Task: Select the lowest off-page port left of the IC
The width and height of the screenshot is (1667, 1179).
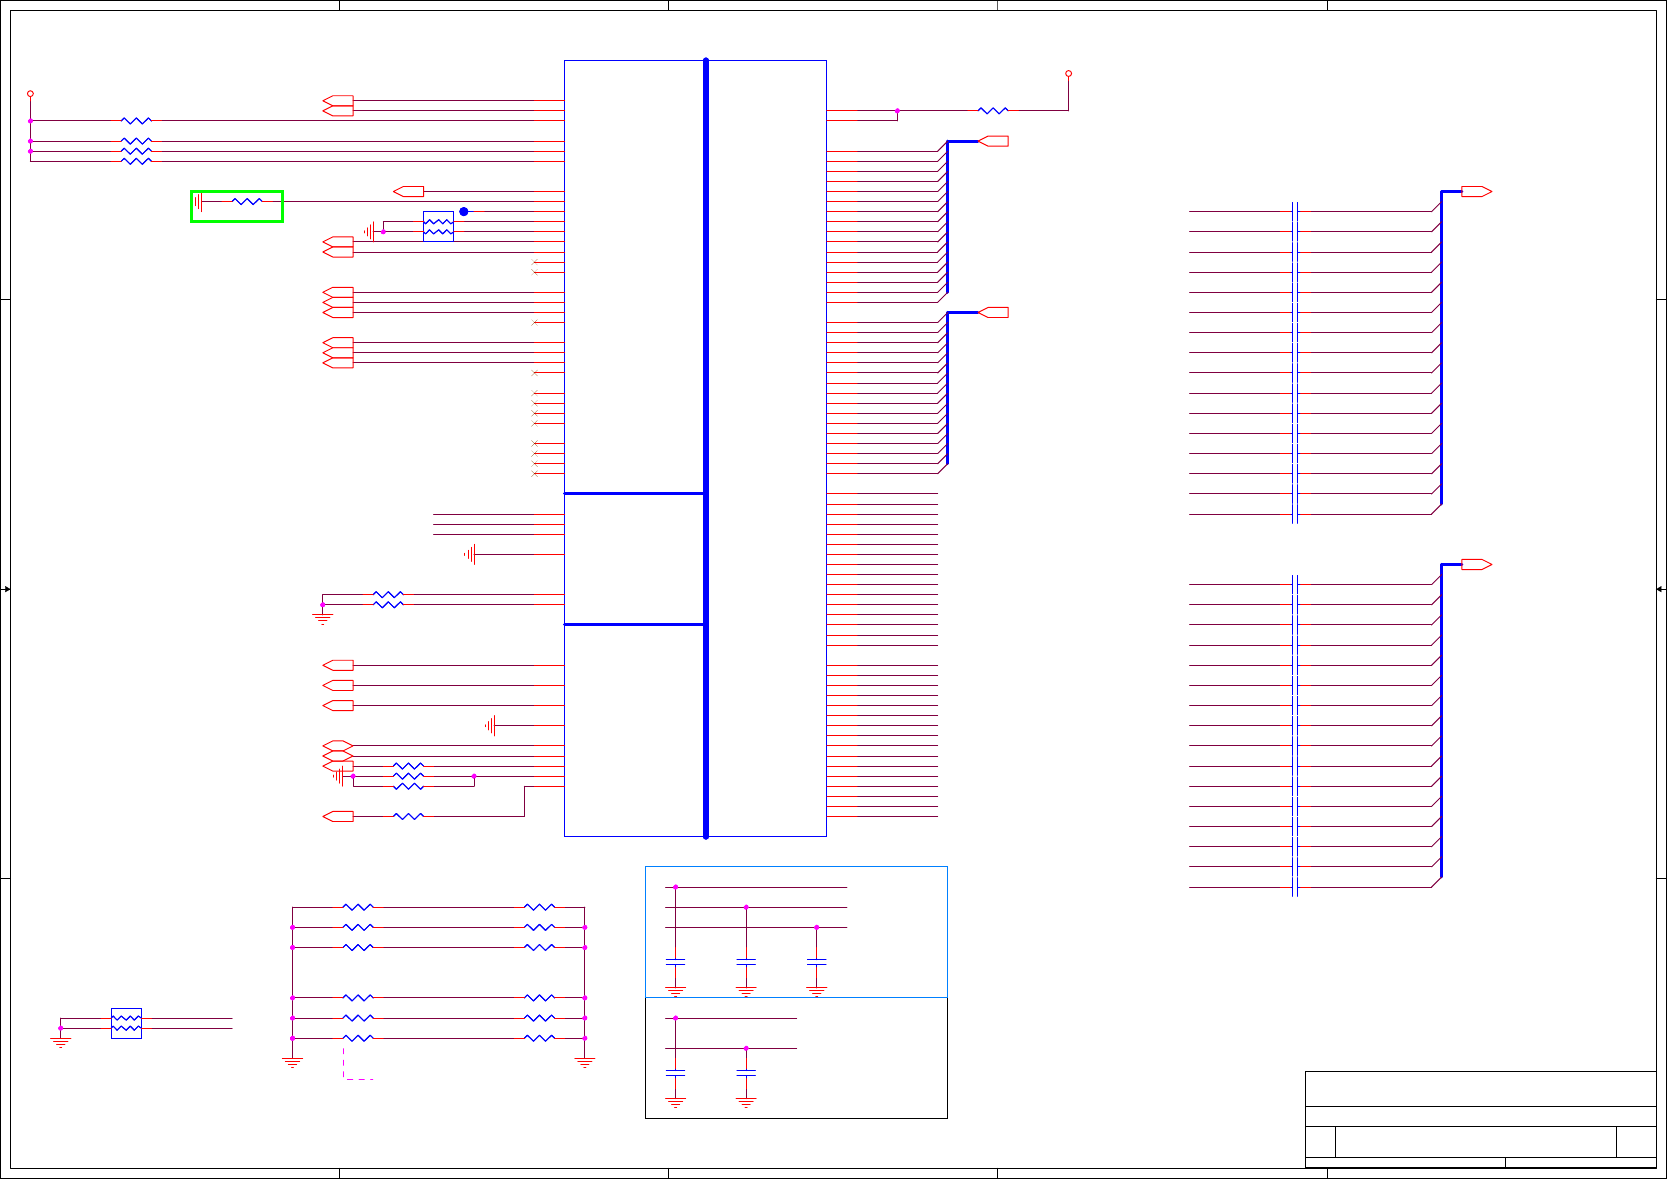Action: click(x=338, y=816)
